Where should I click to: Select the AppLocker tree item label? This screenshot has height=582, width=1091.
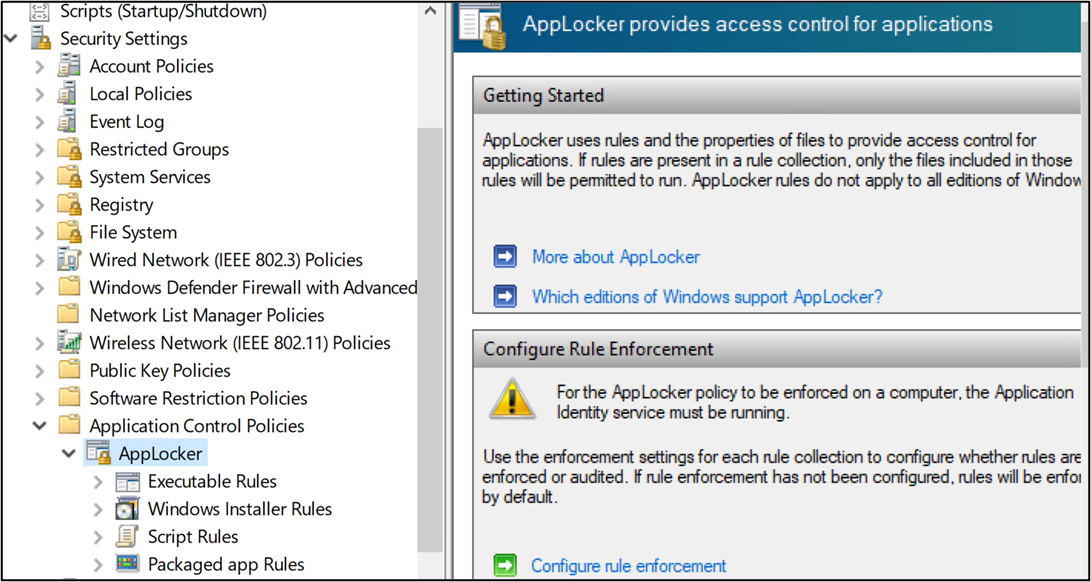click(161, 454)
